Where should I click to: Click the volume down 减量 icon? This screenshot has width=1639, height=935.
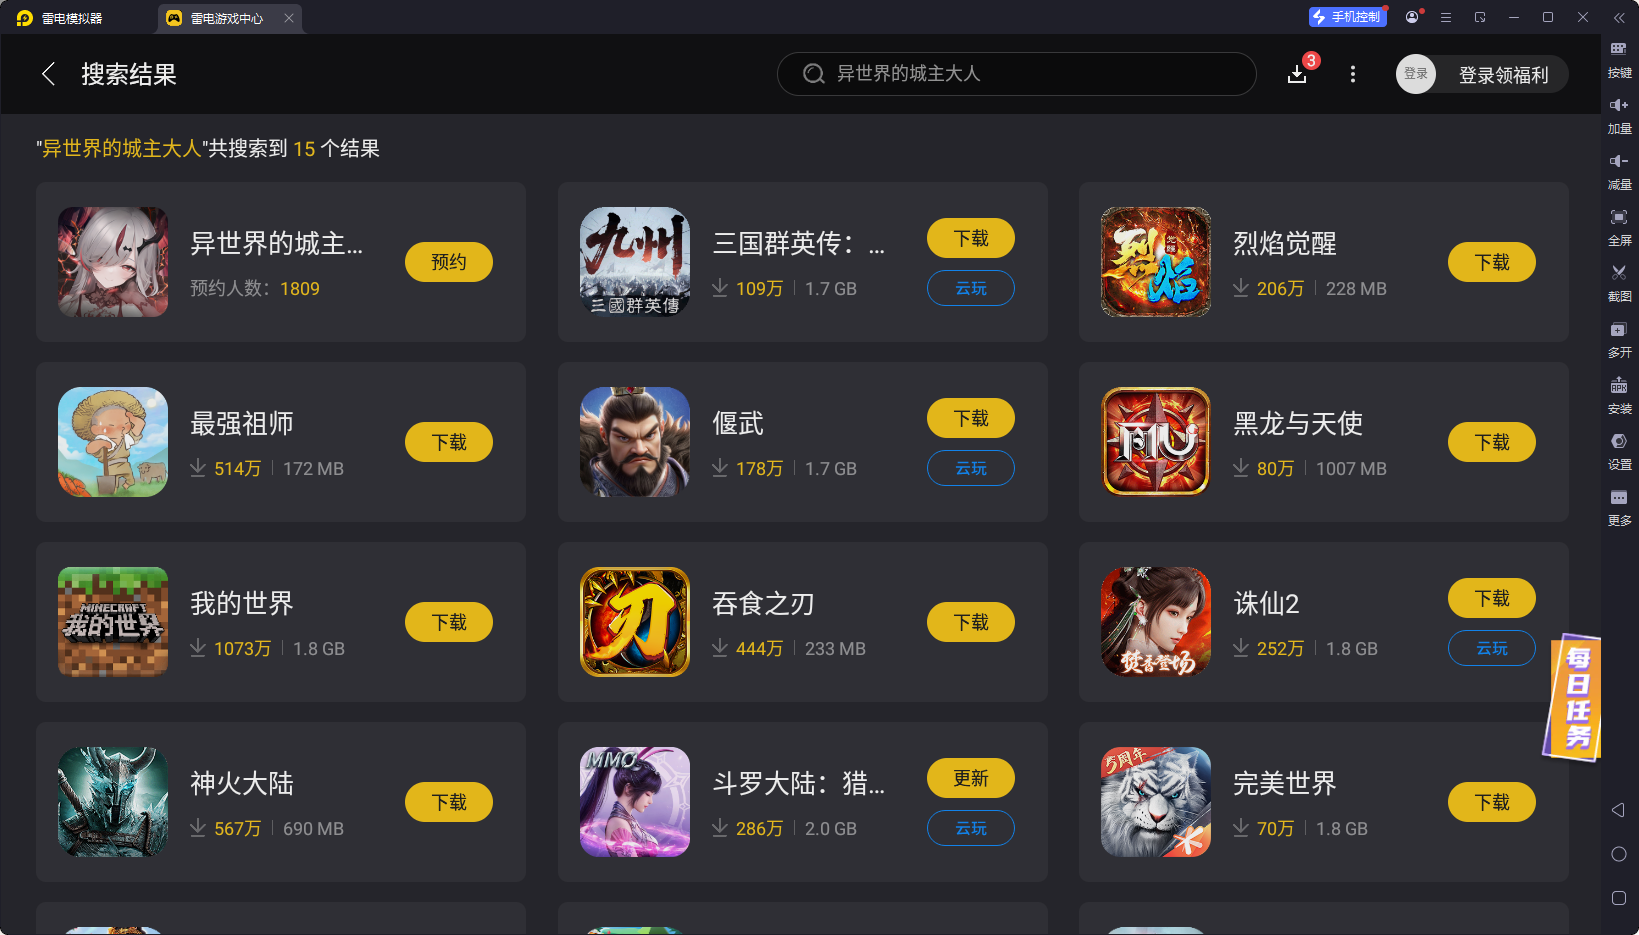(x=1619, y=171)
